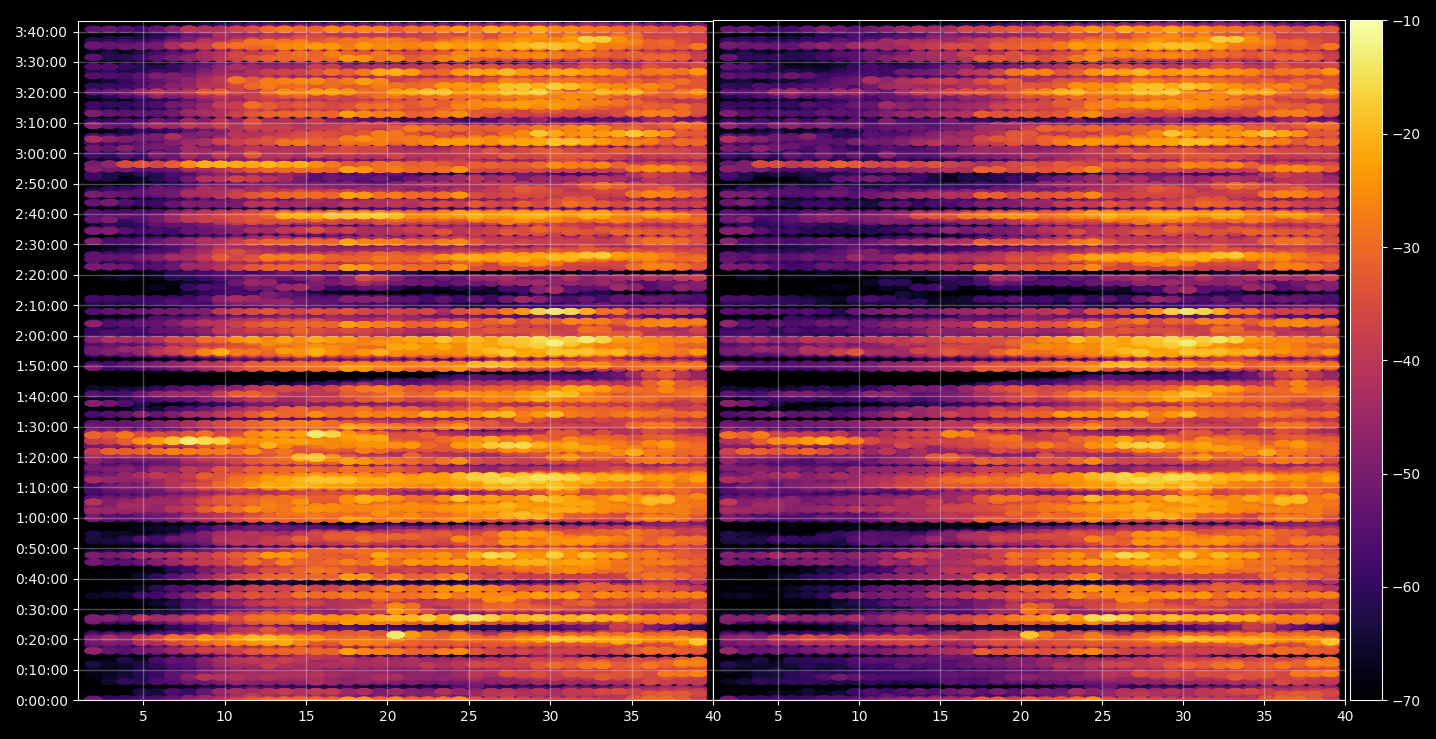
Task: Select x-axis label 20 under right heatmap
Action: [1021, 716]
